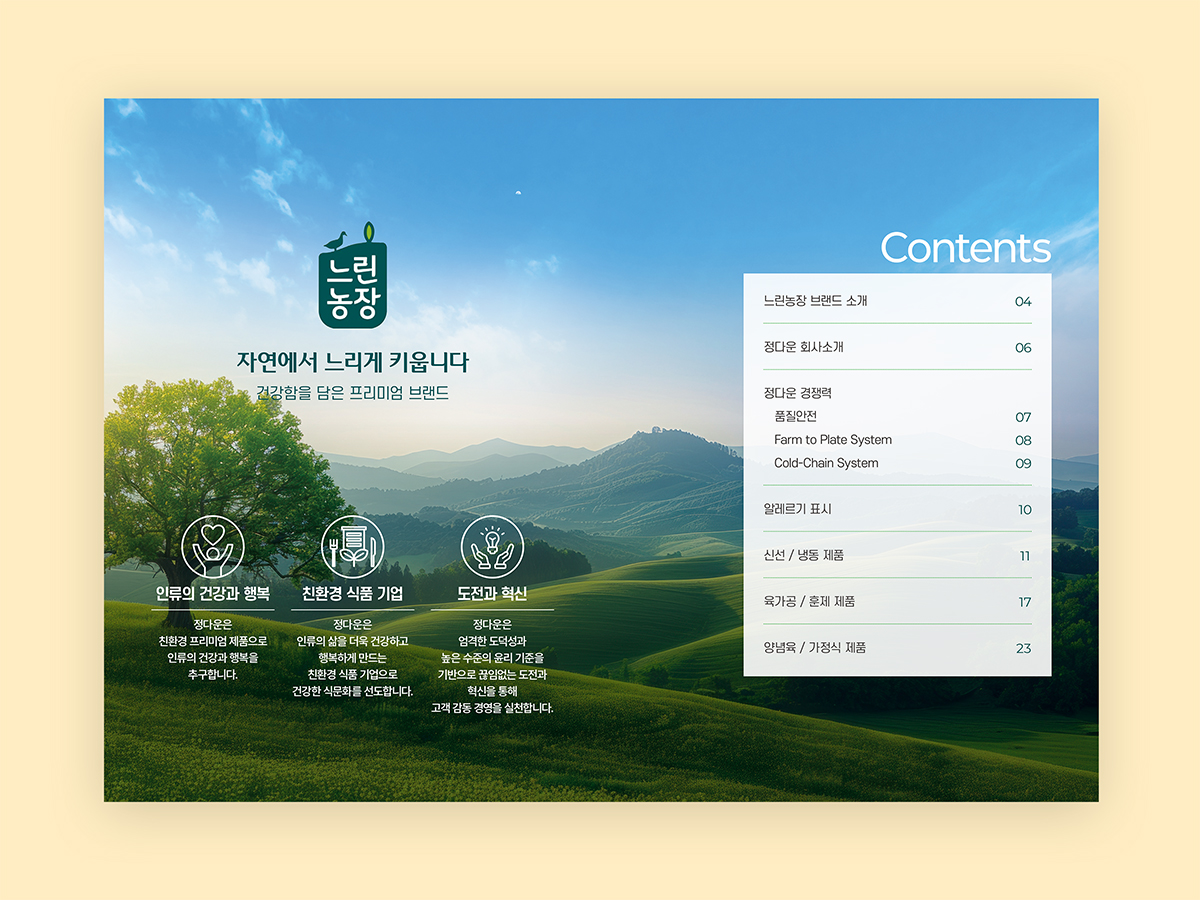Open the 정다운 회사소개 contents entry
The image size is (1200, 900).
point(803,347)
